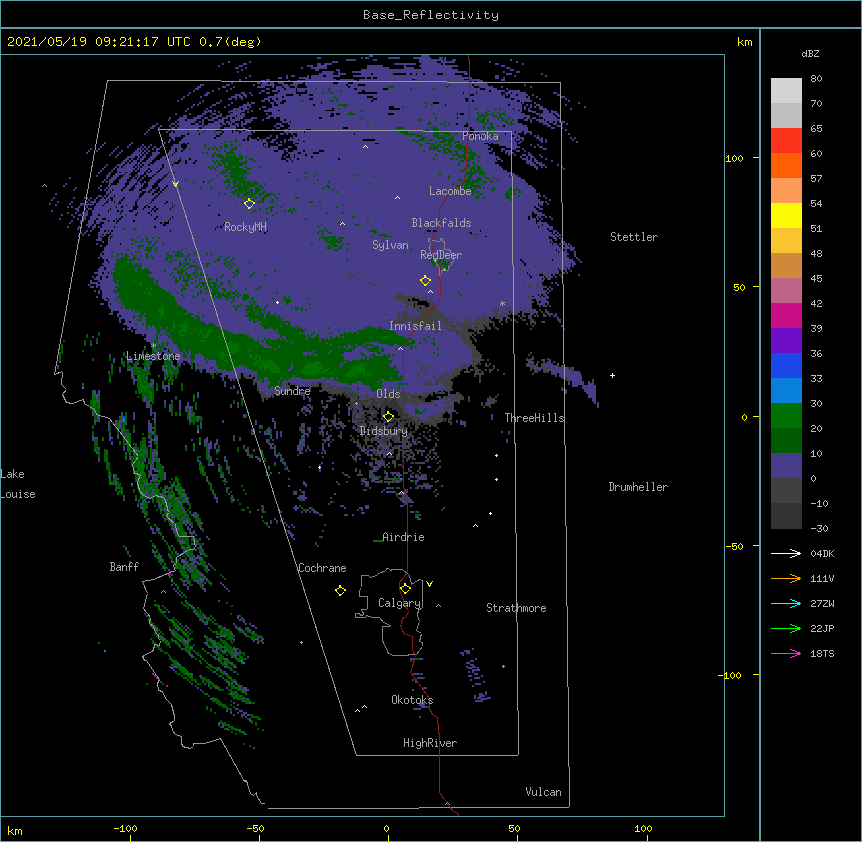Screen dimensions: 862x842
Task: Click the asterisk marker above Limestone label
Action: click(153, 346)
